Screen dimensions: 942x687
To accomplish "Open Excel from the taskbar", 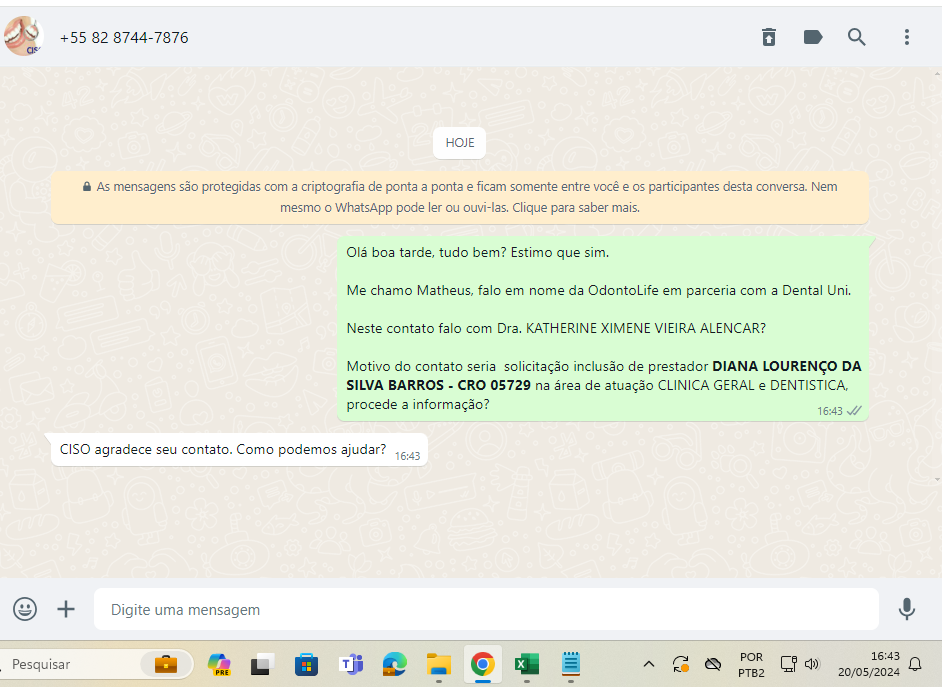I will [x=527, y=664].
